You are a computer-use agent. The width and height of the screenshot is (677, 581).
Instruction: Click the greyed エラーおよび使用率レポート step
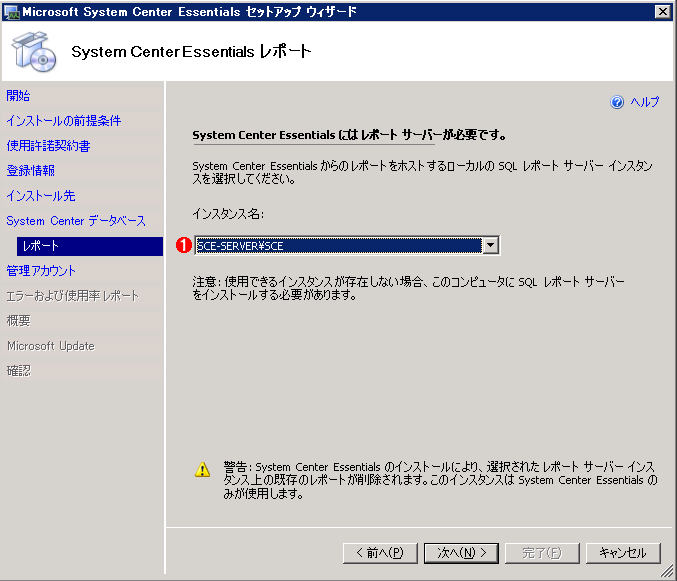(x=73, y=296)
